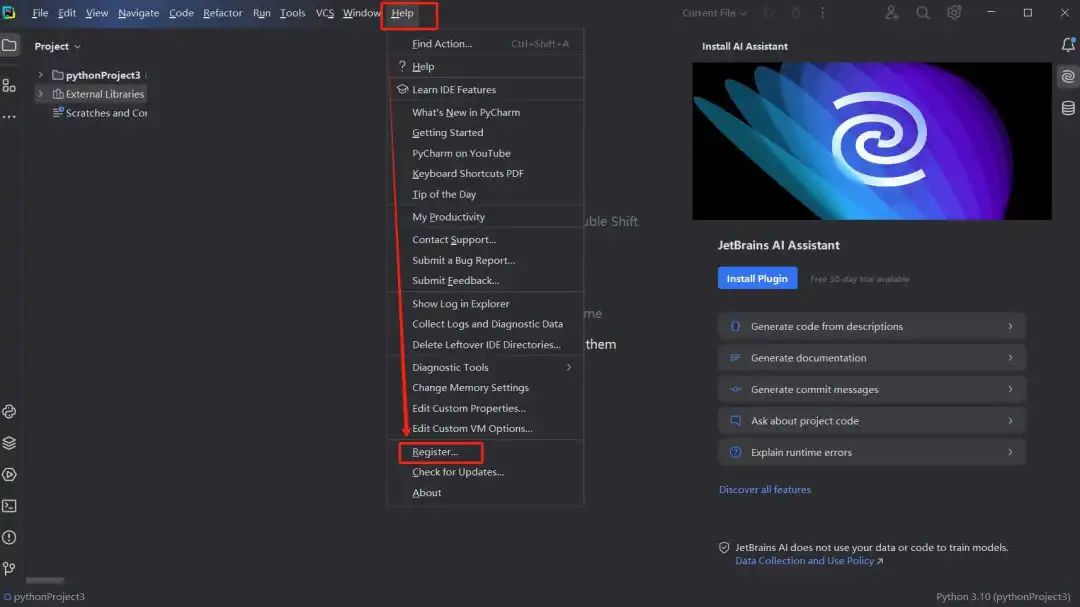The height and width of the screenshot is (607, 1080).
Task: Open the File menu
Action: pyautogui.click(x=40, y=13)
